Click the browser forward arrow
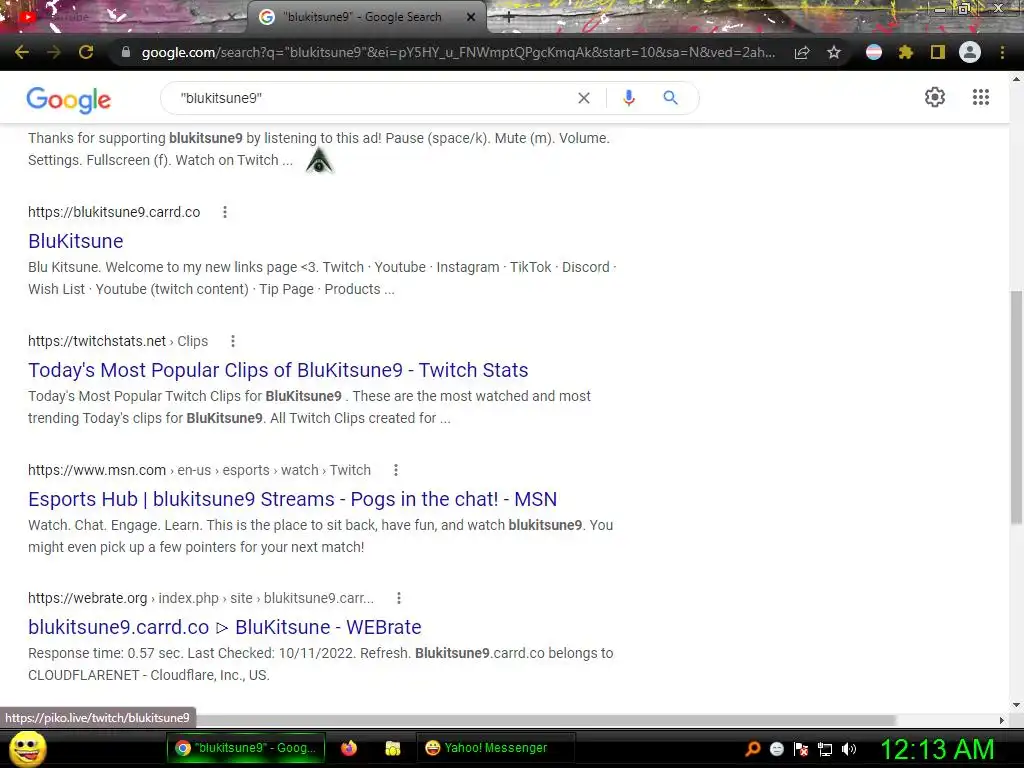This screenshot has width=1024, height=768. 54,52
